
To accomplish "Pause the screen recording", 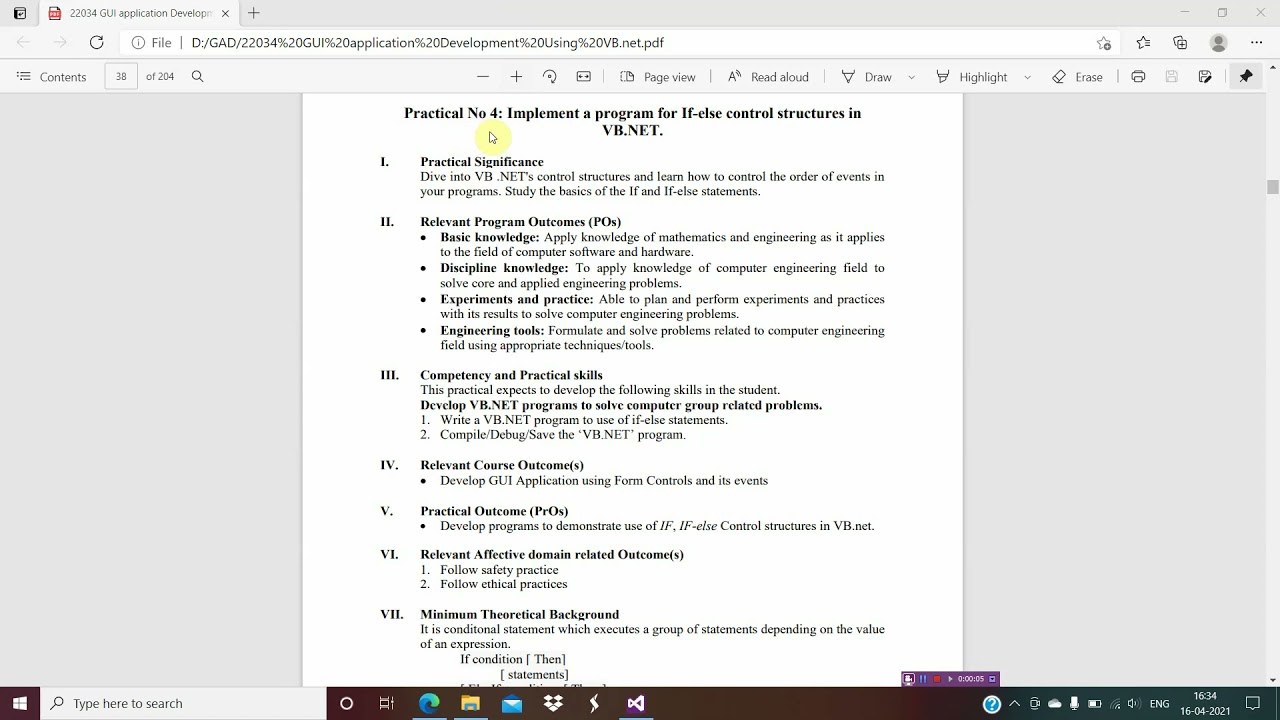I will click(x=923, y=679).
